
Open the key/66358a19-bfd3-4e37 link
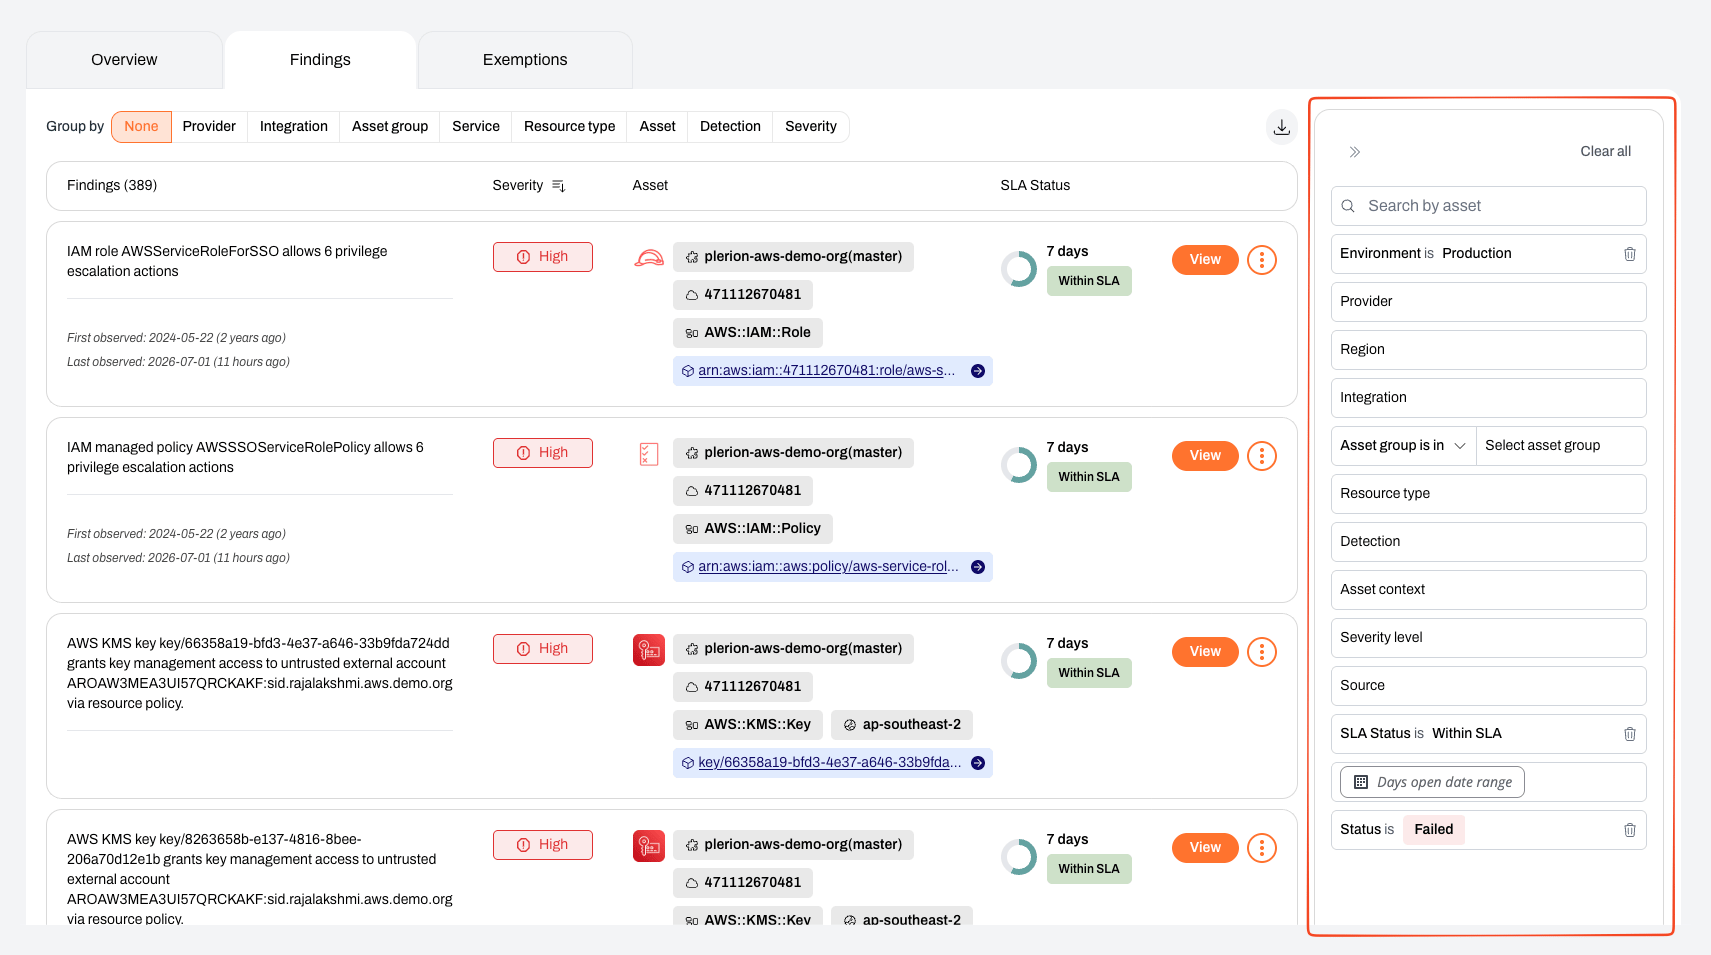[x=830, y=763]
